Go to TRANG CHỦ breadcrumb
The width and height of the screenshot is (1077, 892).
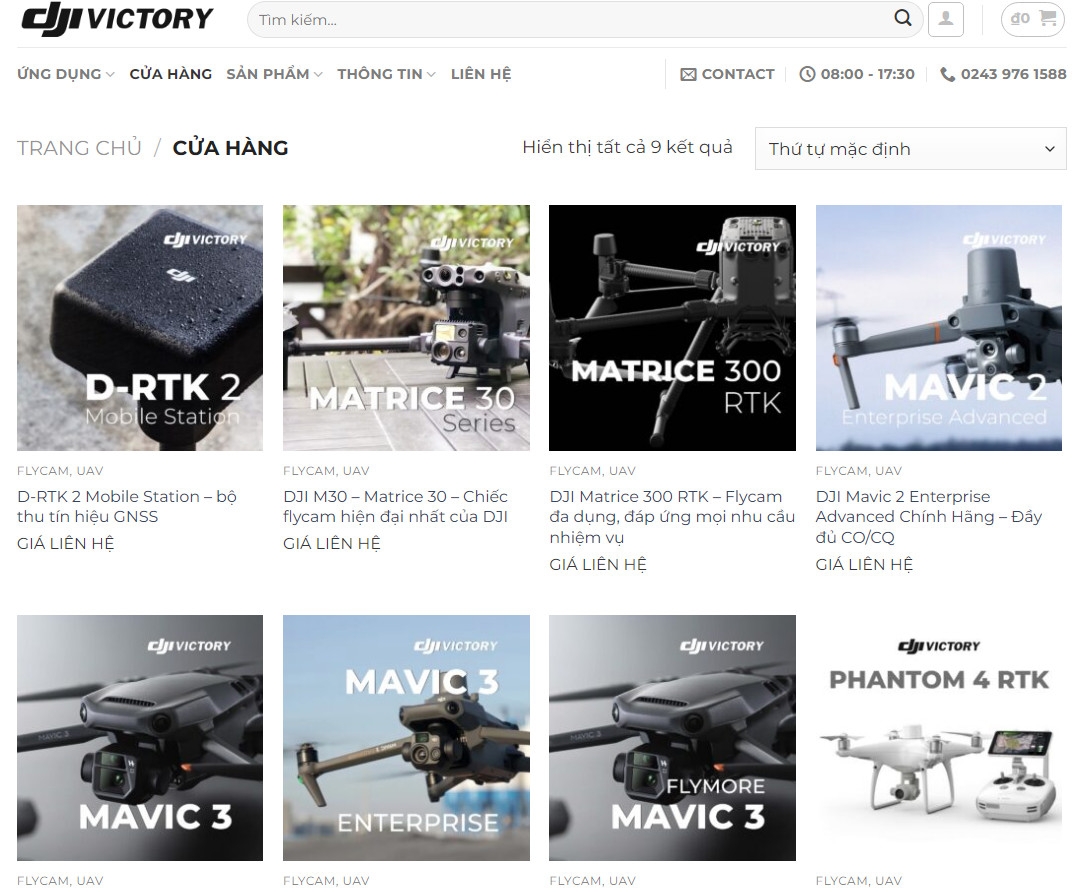pyautogui.click(x=79, y=148)
